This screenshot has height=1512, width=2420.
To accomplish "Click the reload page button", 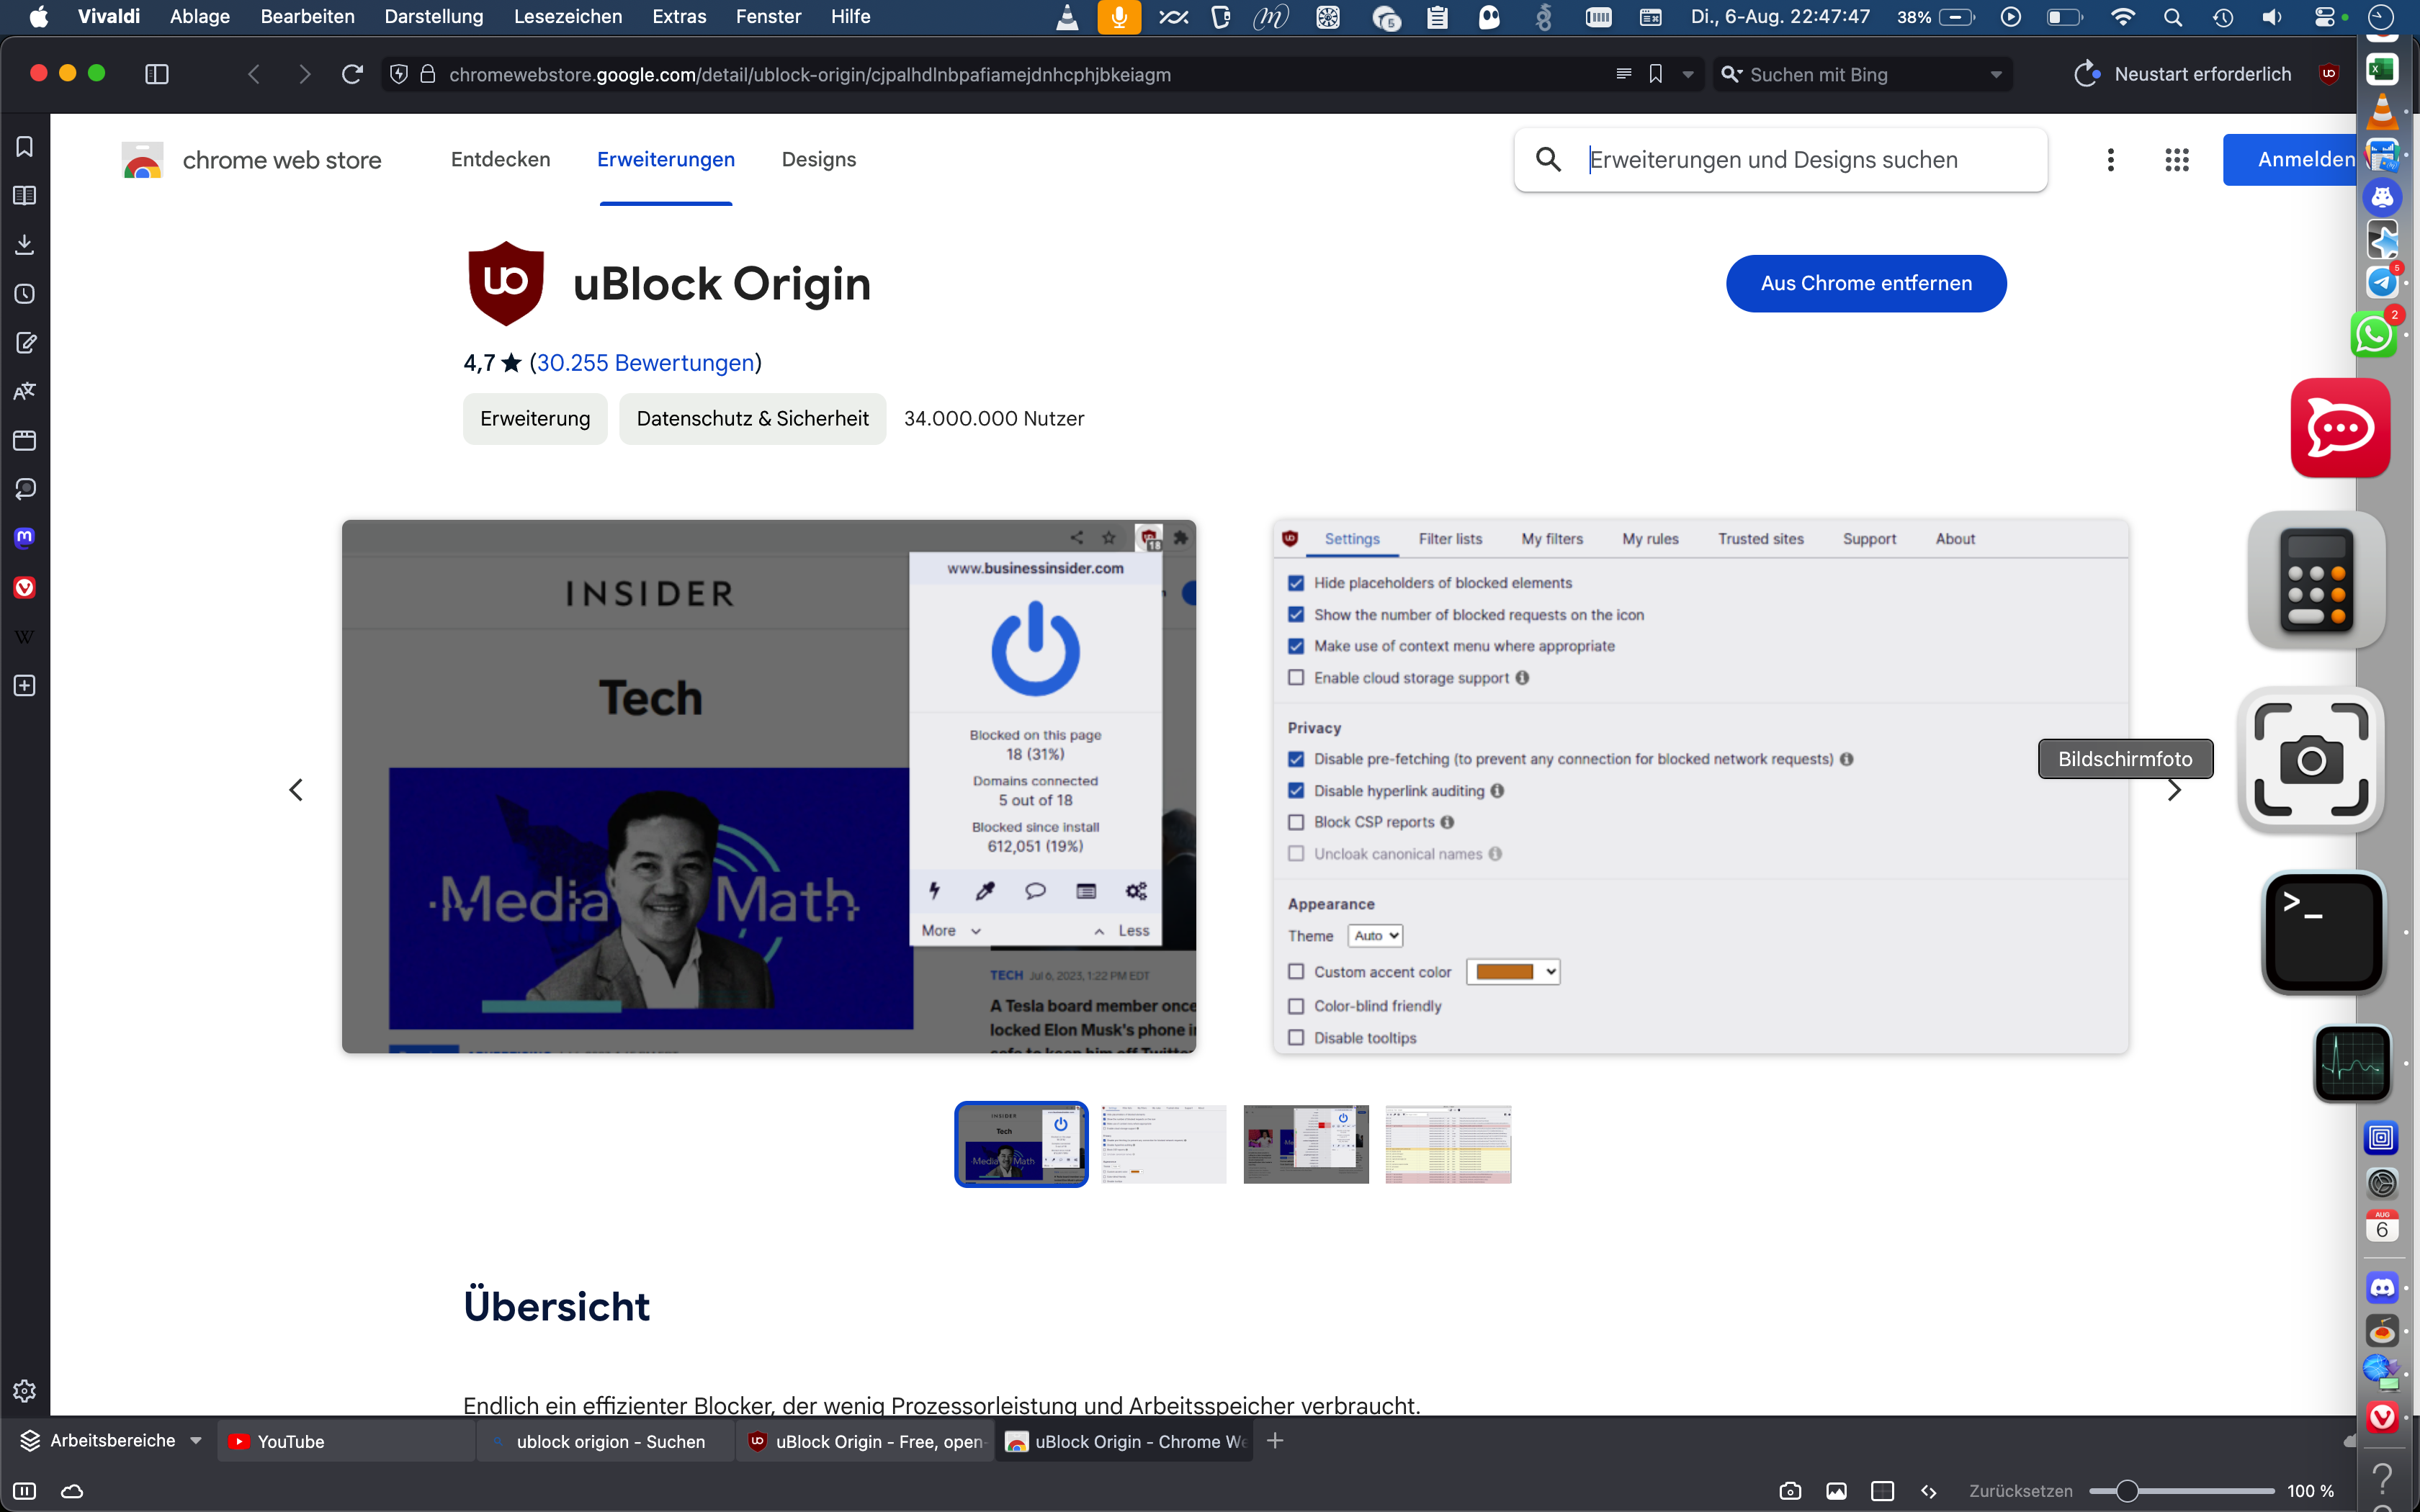I will click(x=352, y=74).
